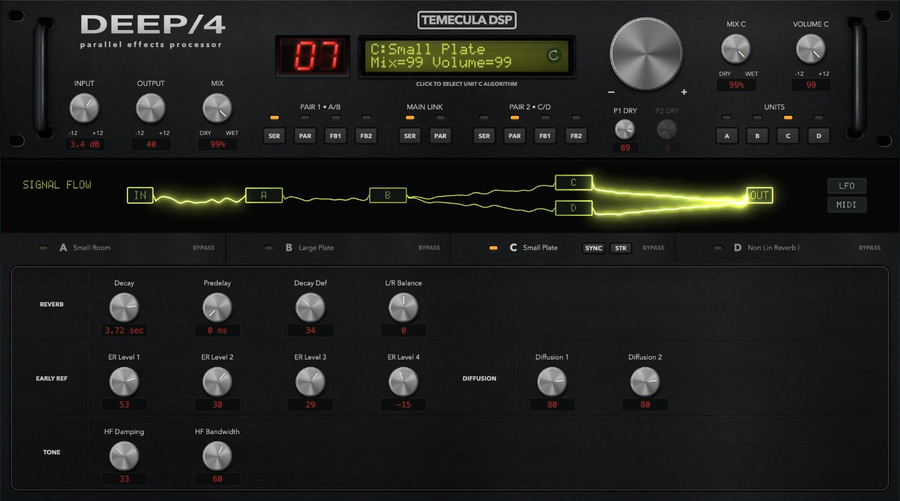Click the VOLUME C knob
This screenshot has width=900, height=501.
(810, 49)
